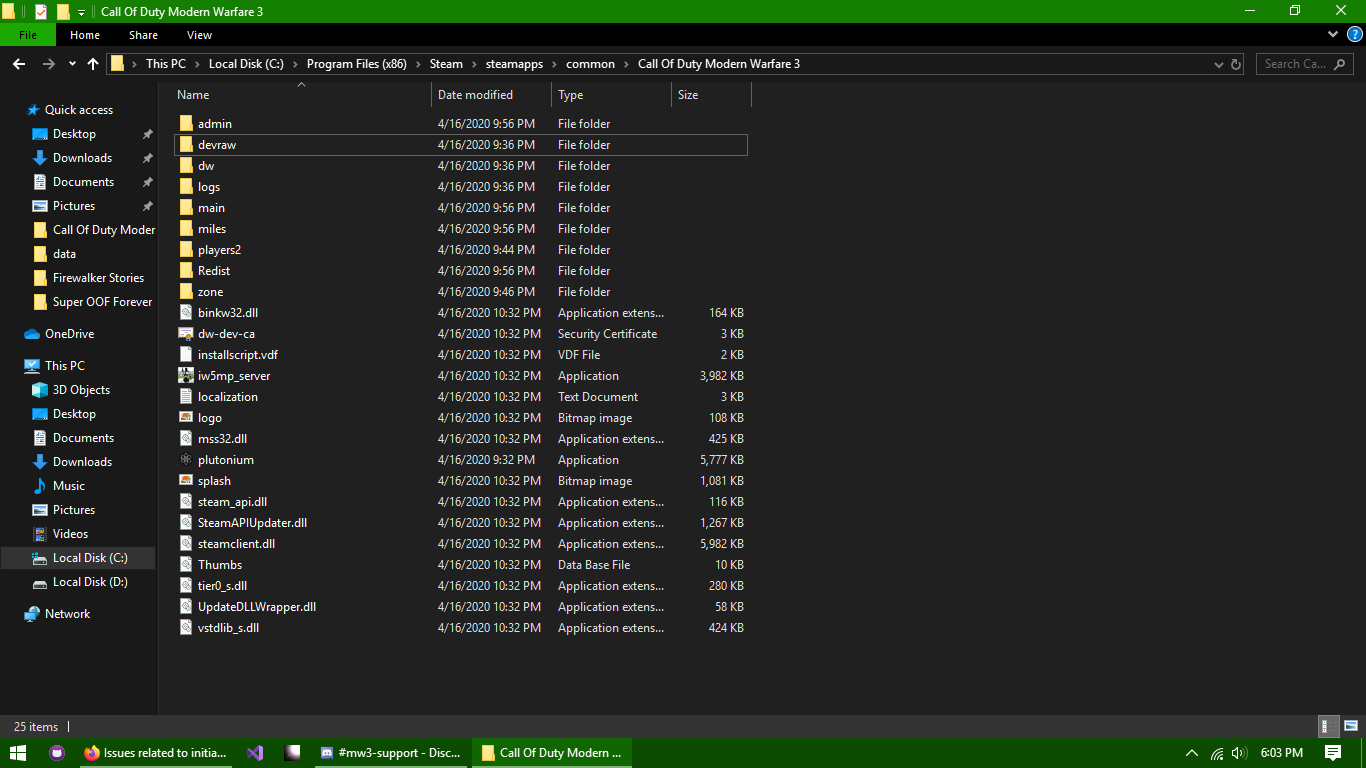1366x768 pixels.
Task: Select the splash bitmap file icon
Action: click(186, 481)
